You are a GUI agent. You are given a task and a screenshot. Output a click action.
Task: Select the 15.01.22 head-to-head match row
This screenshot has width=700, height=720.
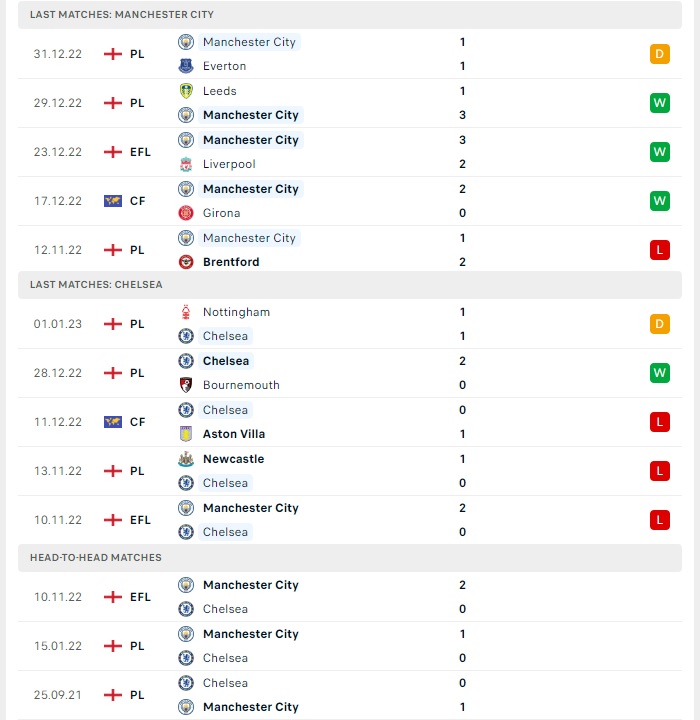click(x=350, y=646)
